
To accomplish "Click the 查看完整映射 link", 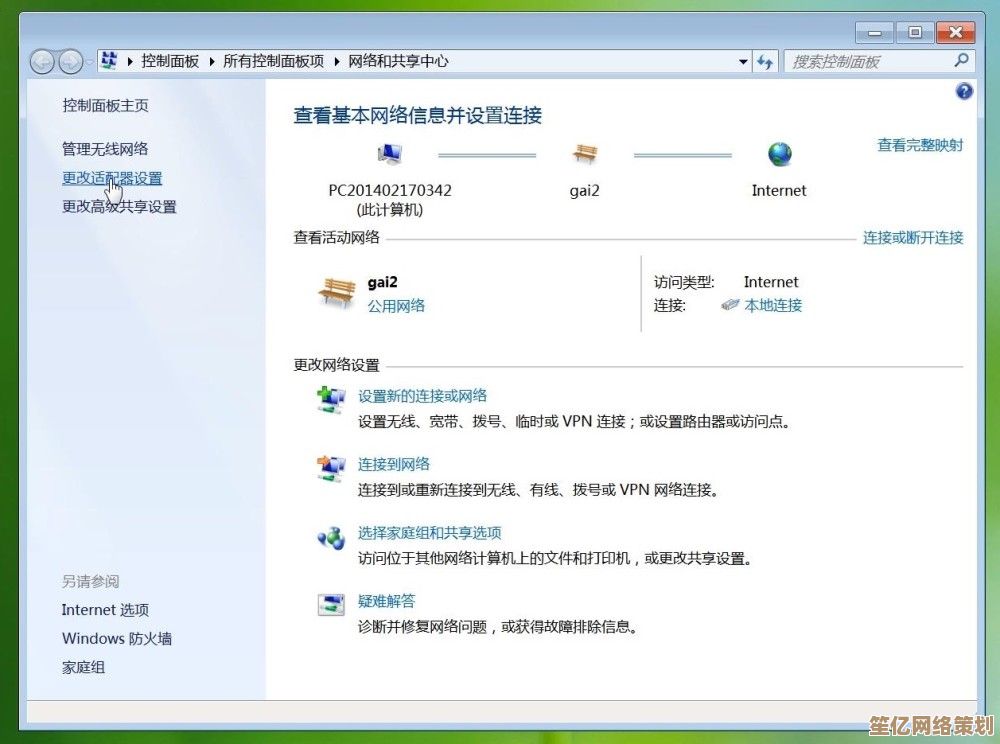I will point(920,145).
